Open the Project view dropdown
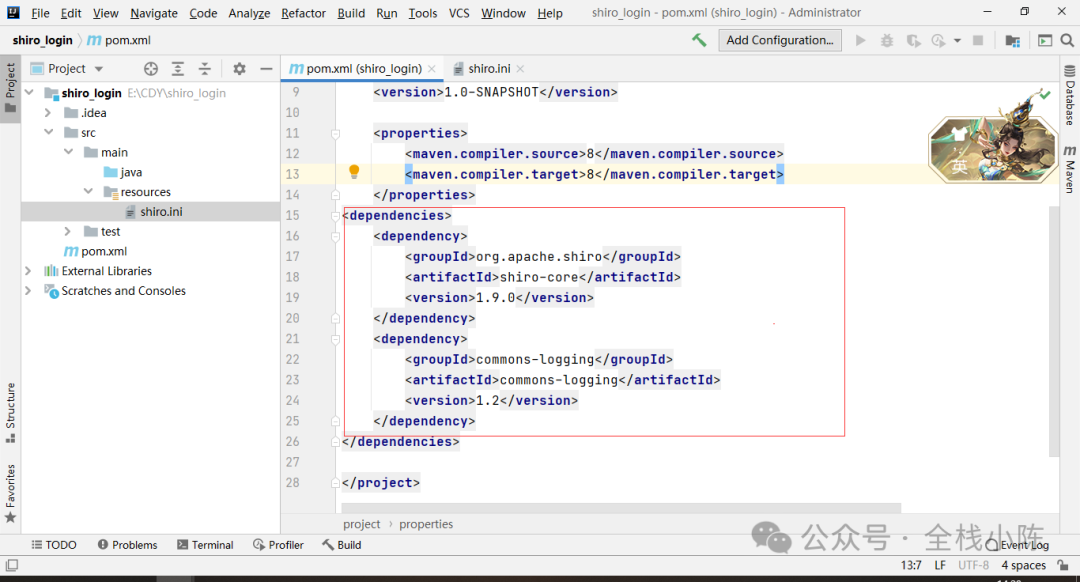The image size is (1080, 582). pyautogui.click(x=67, y=68)
